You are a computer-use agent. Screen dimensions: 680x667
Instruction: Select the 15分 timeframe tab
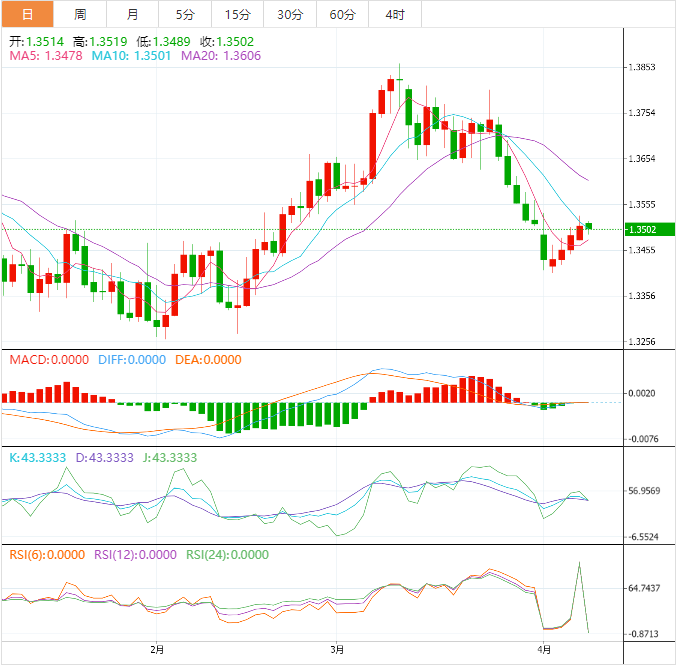(x=237, y=14)
